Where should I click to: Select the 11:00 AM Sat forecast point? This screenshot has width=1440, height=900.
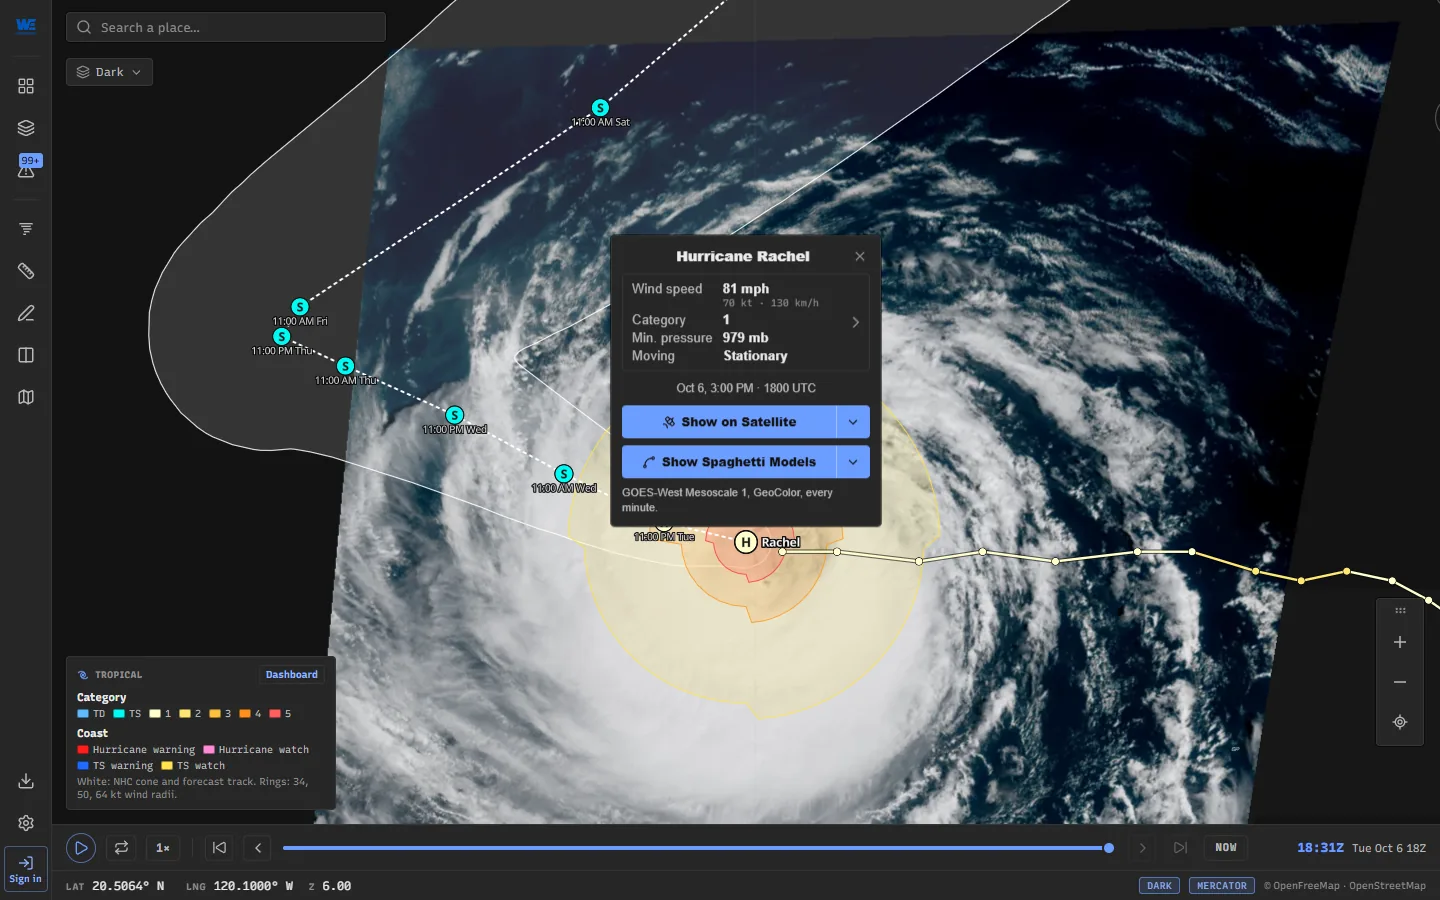pos(600,108)
